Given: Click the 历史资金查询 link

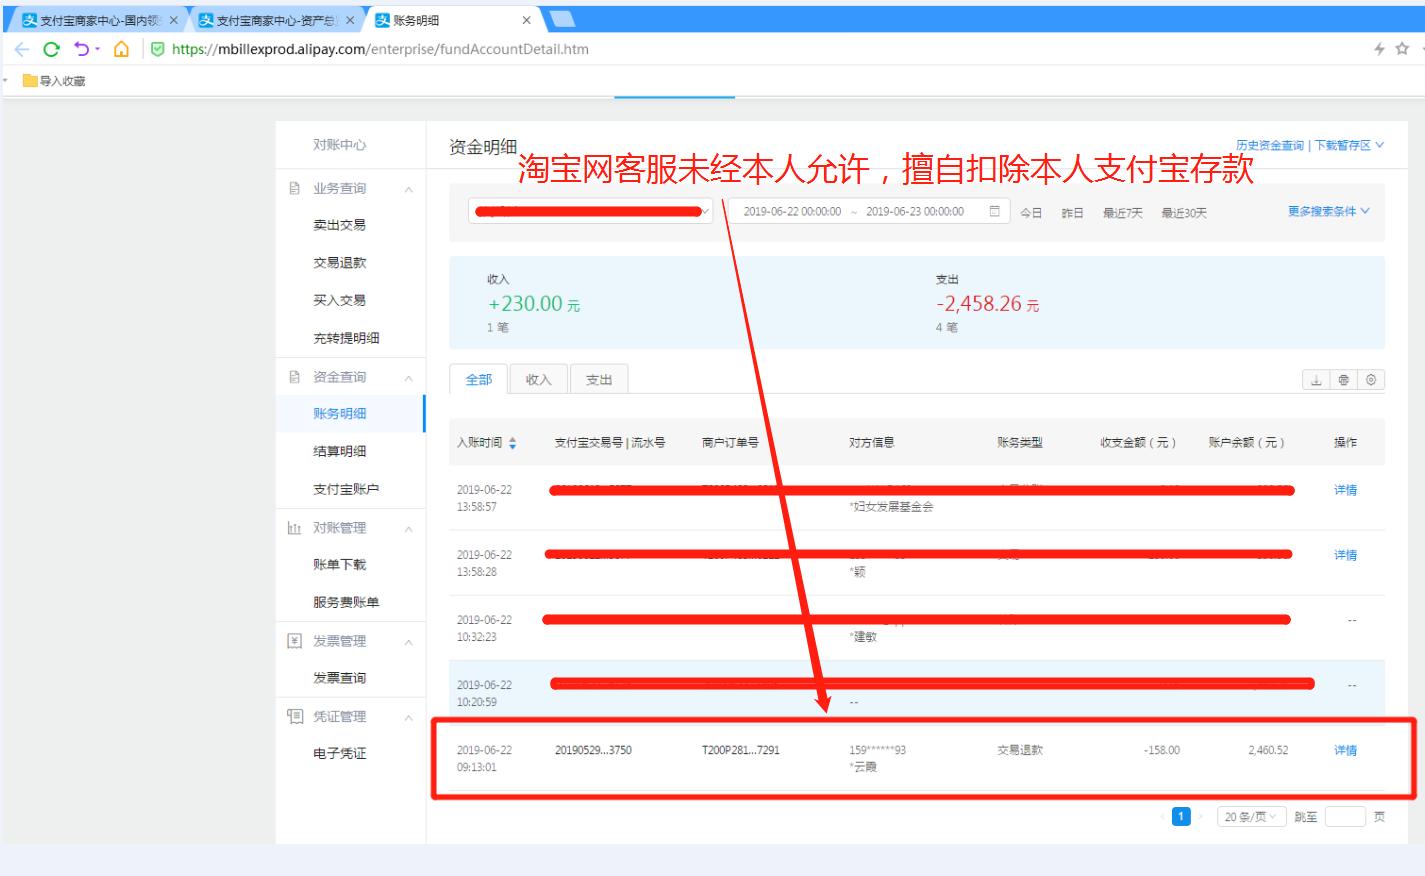Looking at the screenshot, I should point(1269,145).
